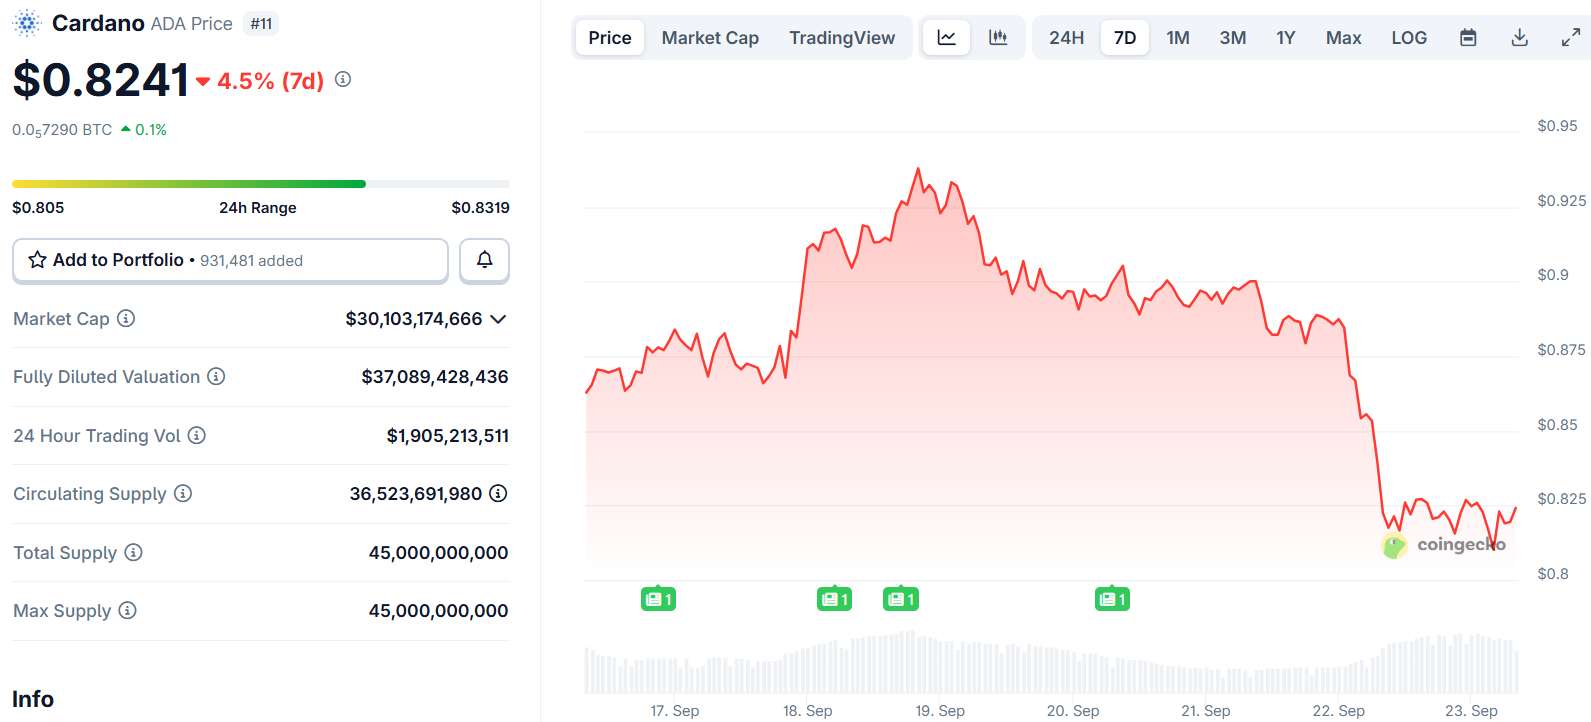
Task: Toggle LOG scale on chart
Action: [1409, 38]
